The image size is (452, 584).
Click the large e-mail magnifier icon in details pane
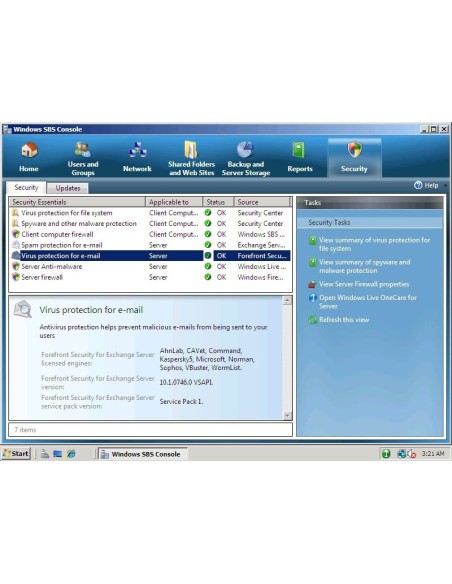23,309
